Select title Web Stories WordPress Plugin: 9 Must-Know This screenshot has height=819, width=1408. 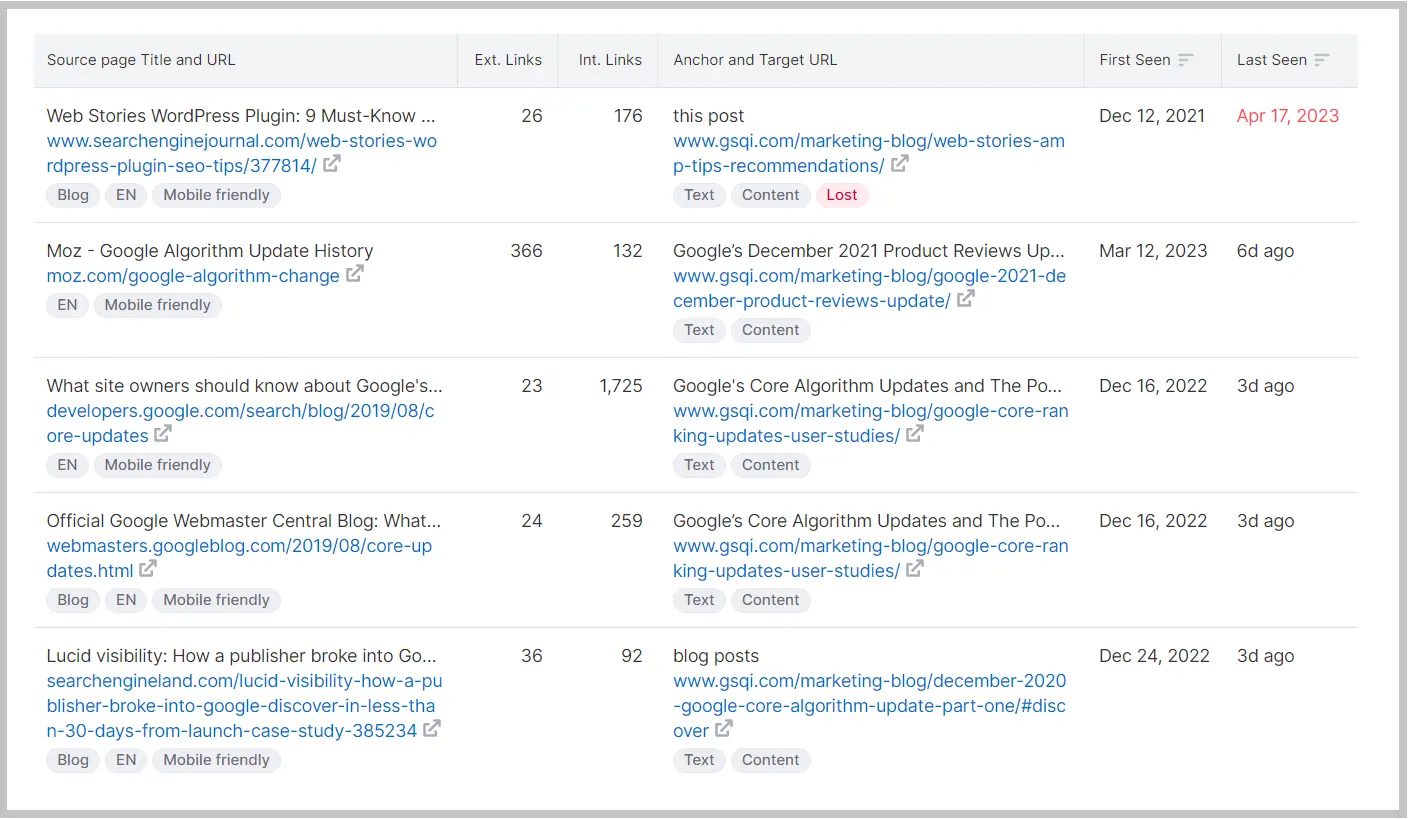pyautogui.click(x=241, y=116)
